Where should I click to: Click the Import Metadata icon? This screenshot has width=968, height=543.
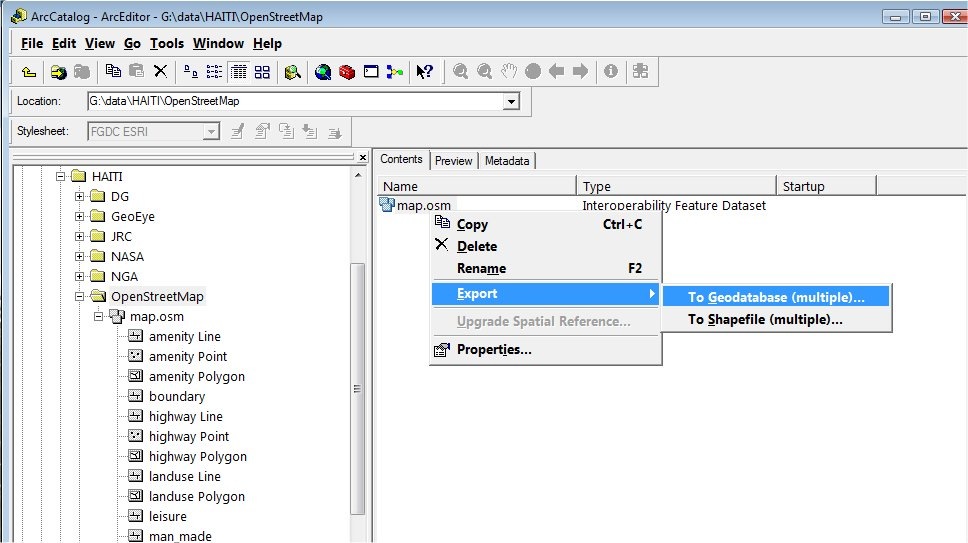286,131
